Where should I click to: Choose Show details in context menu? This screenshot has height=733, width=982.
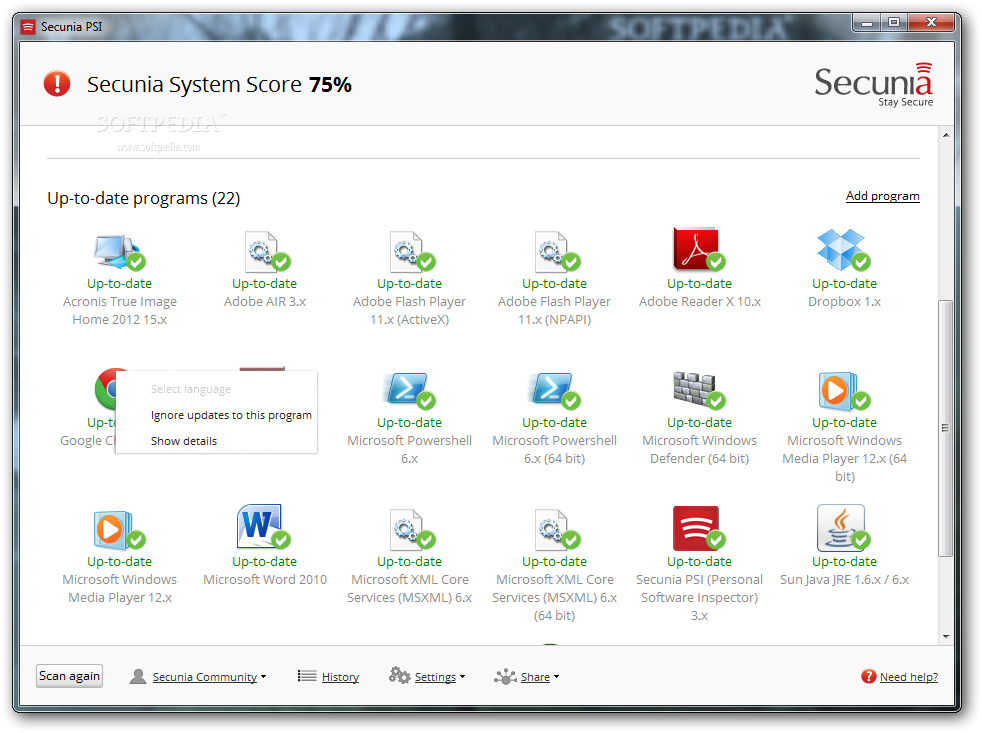pyautogui.click(x=184, y=441)
